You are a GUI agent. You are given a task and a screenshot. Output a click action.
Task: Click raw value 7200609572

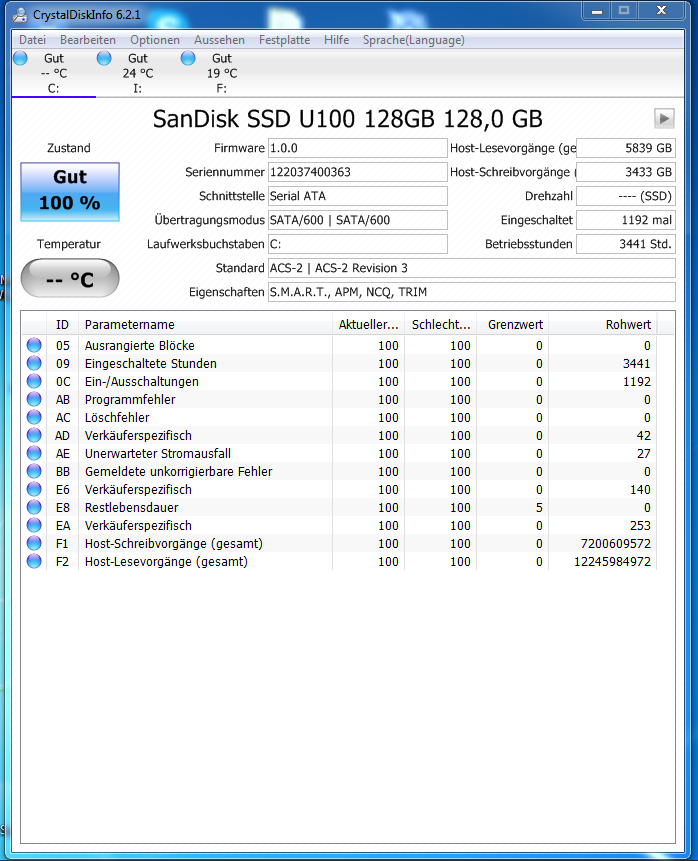pyautogui.click(x=616, y=544)
